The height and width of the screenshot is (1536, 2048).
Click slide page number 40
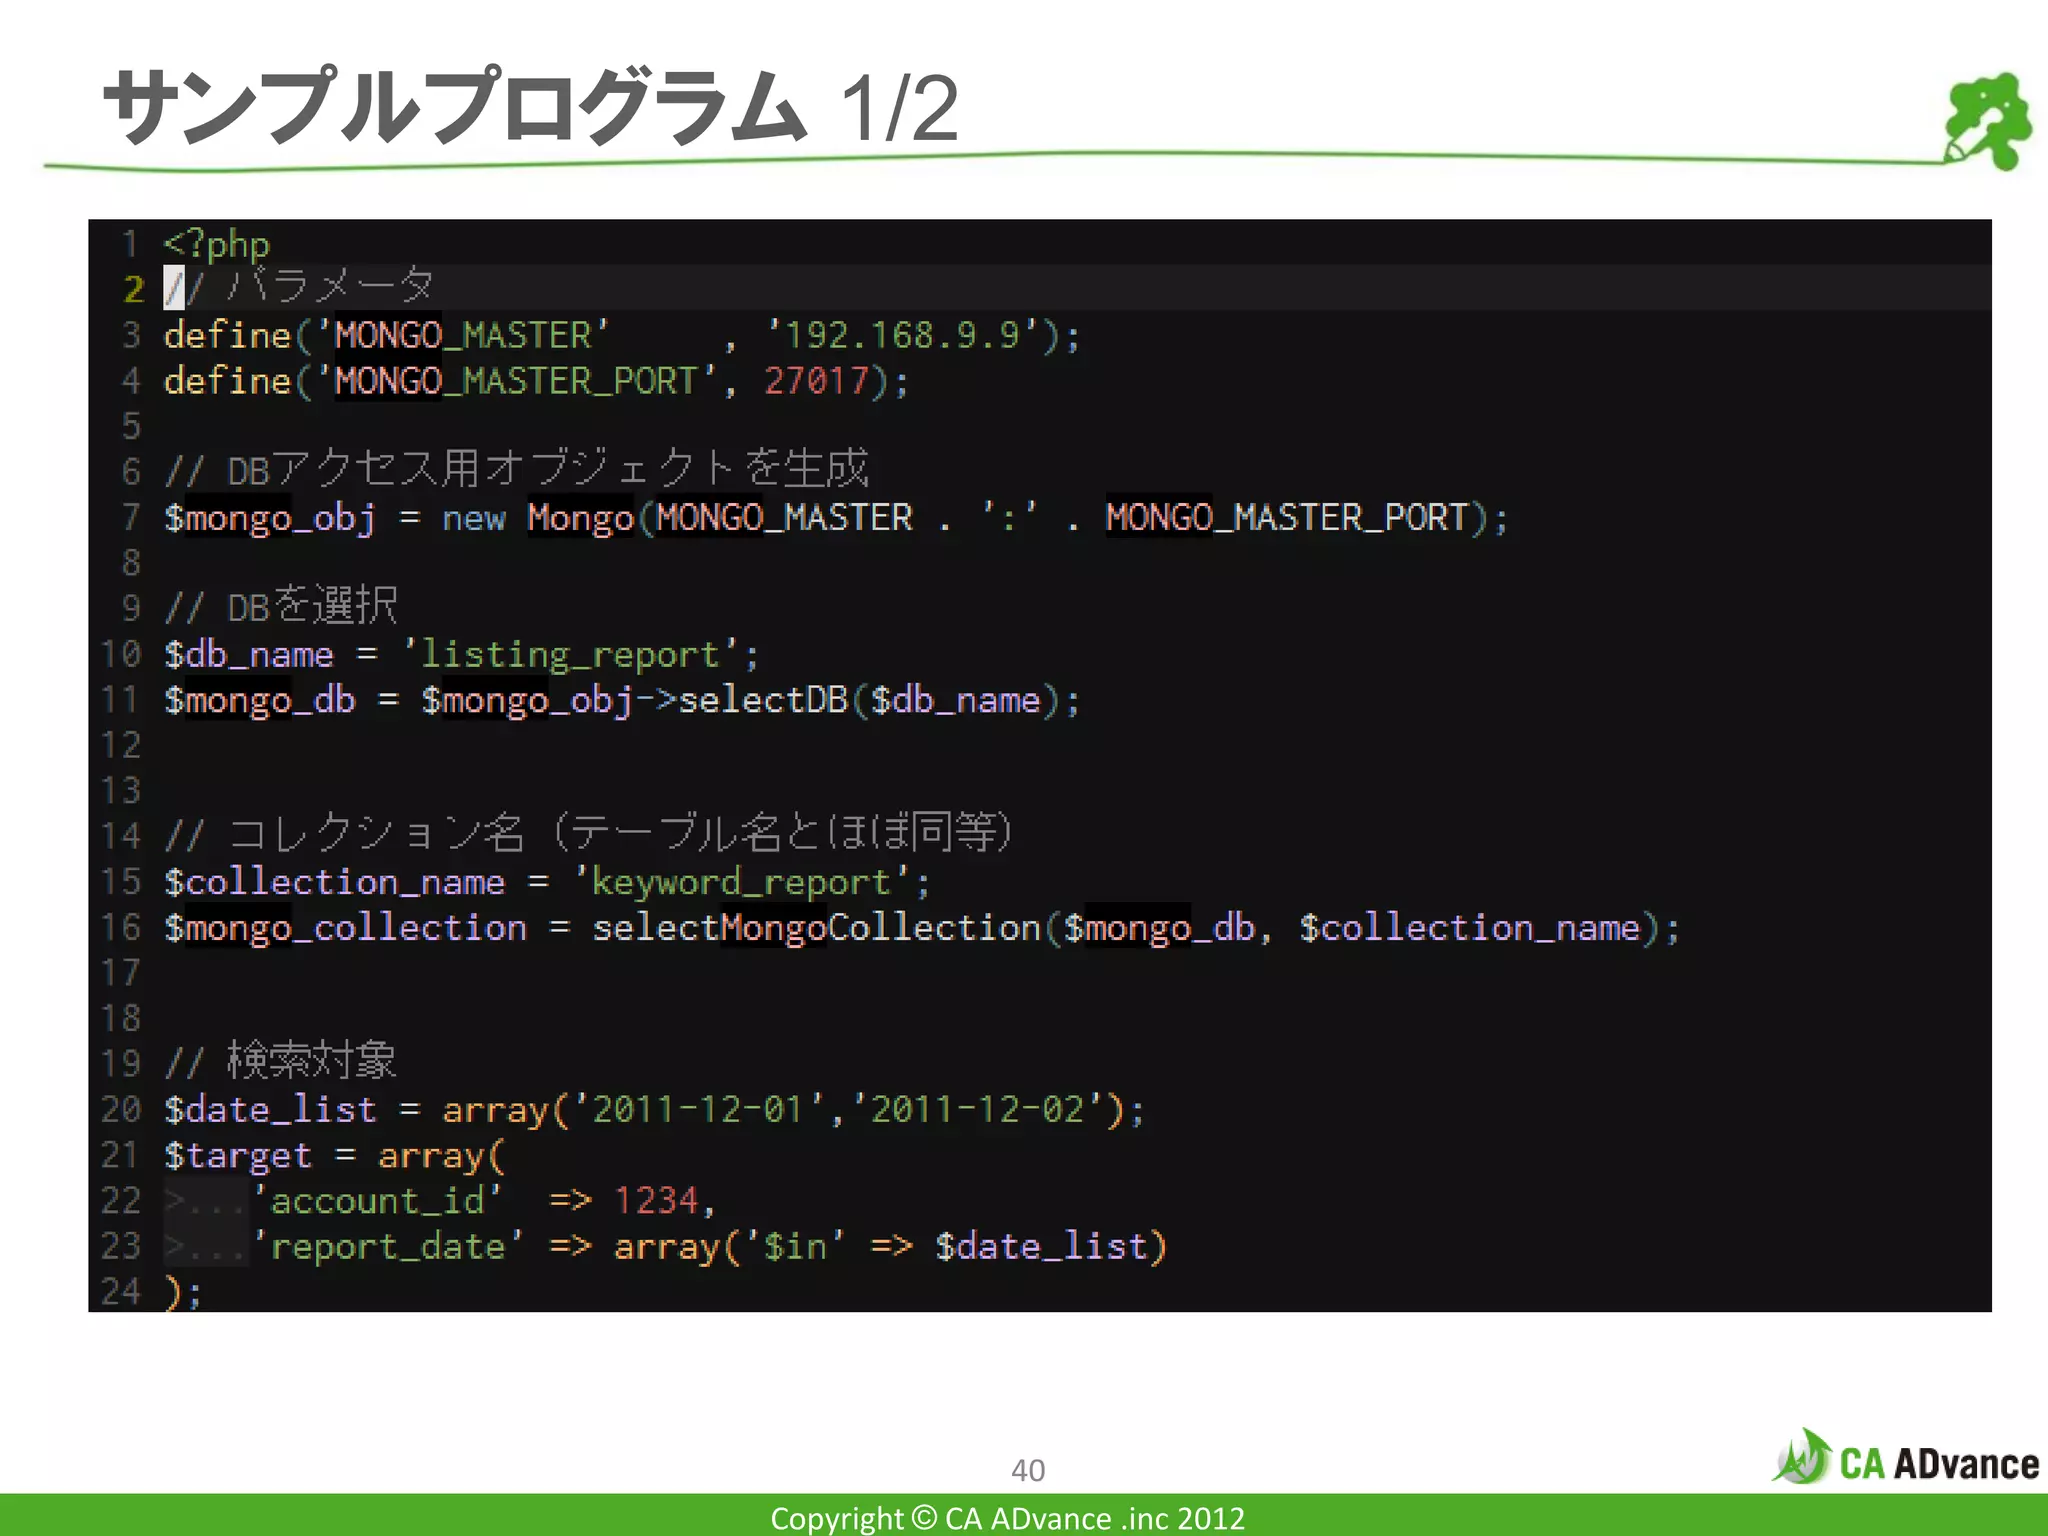1027,1470
